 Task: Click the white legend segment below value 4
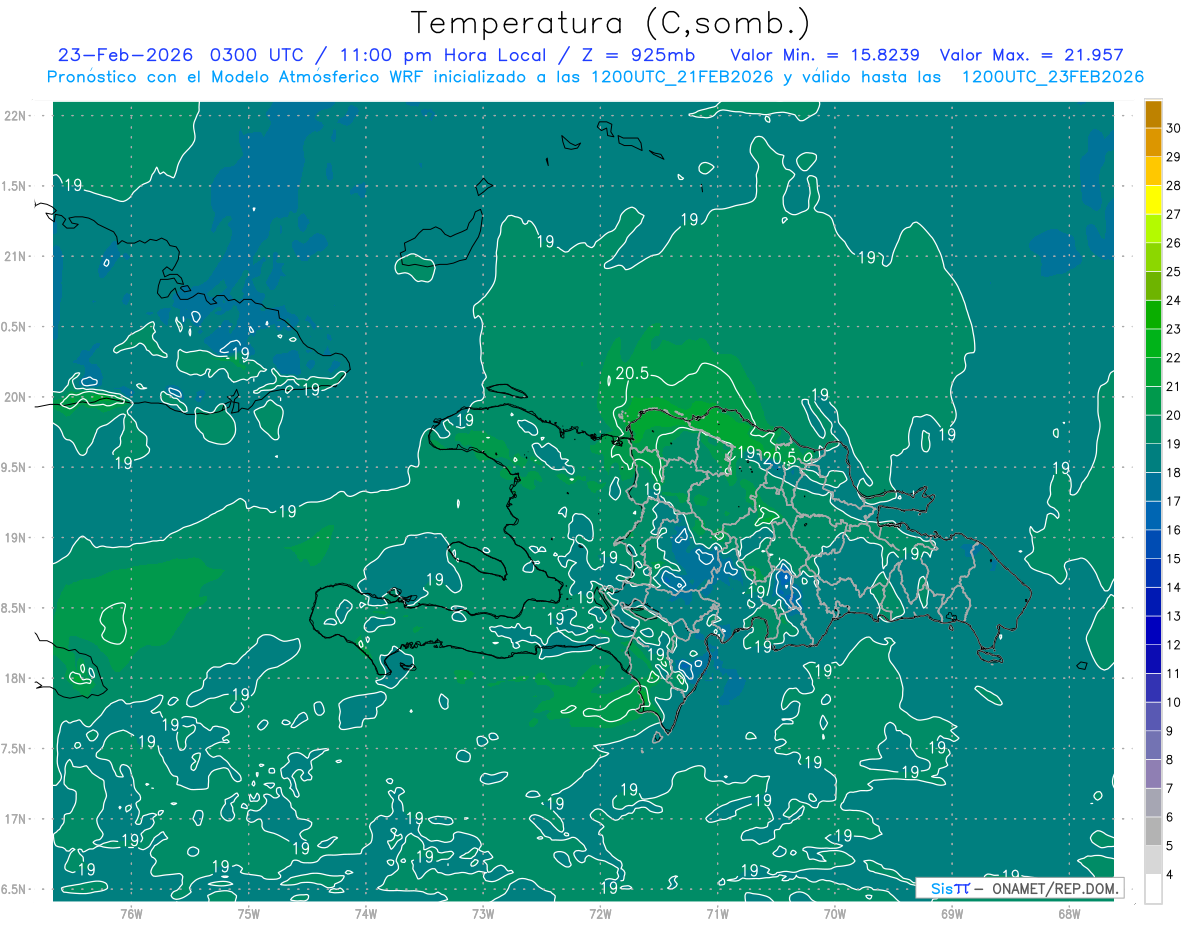[x=1153, y=889]
